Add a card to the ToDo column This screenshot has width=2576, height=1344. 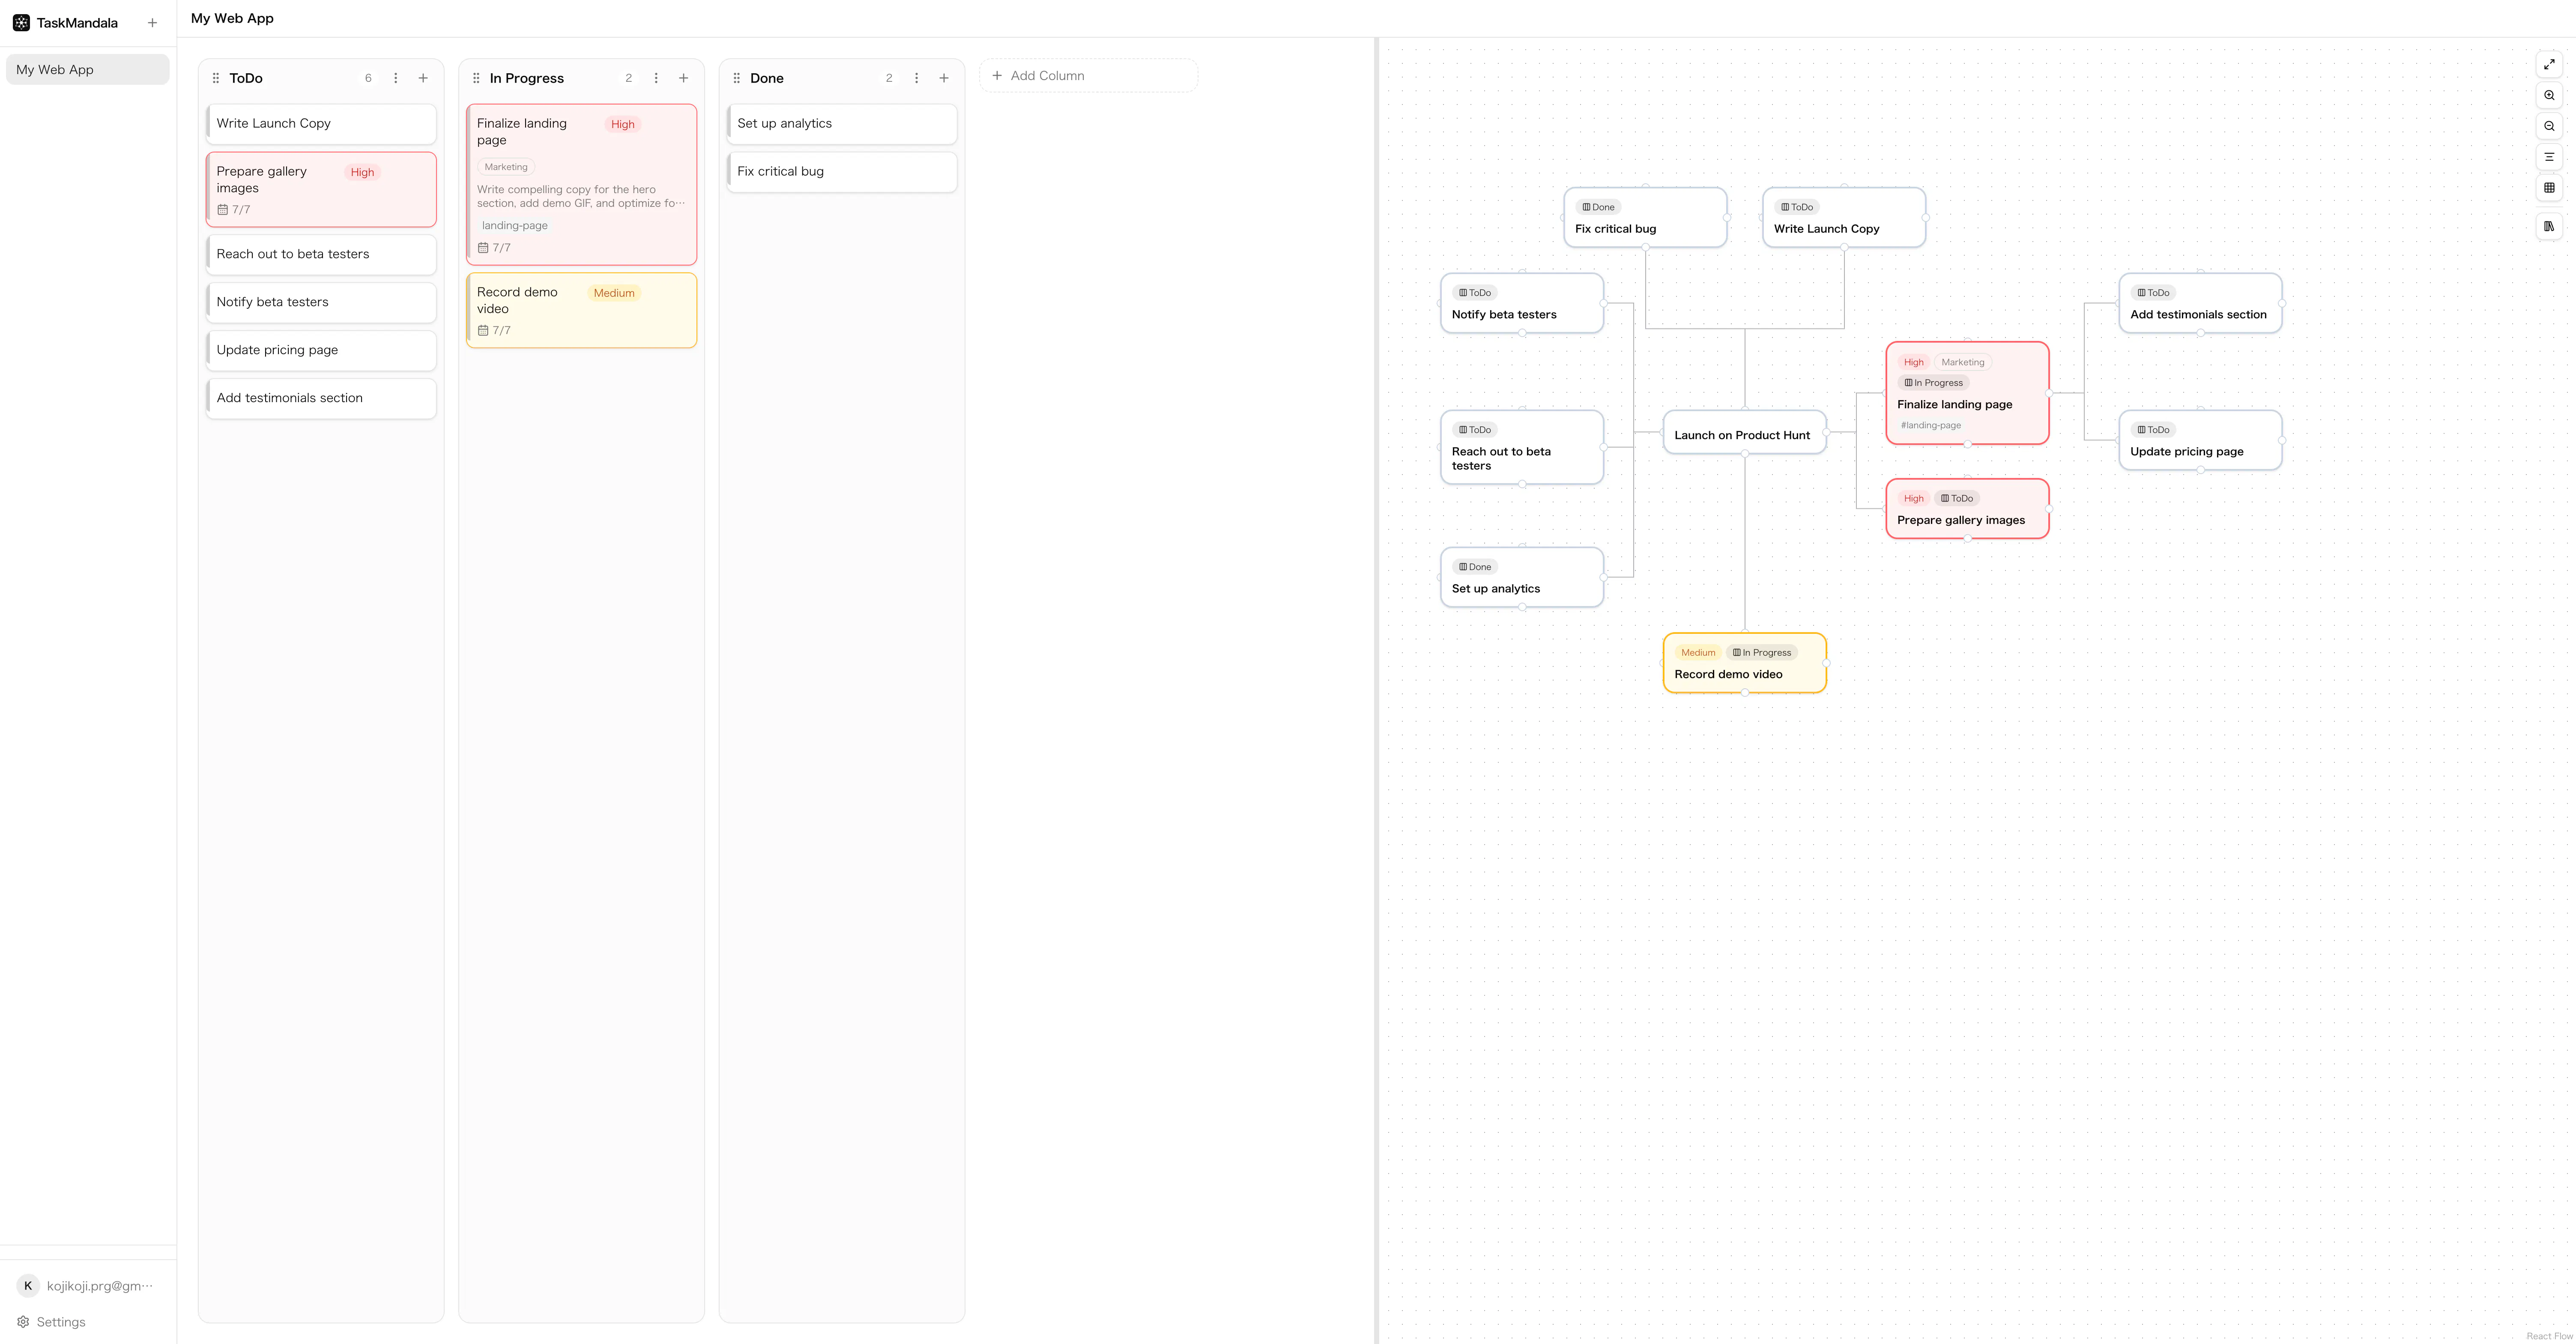423,78
